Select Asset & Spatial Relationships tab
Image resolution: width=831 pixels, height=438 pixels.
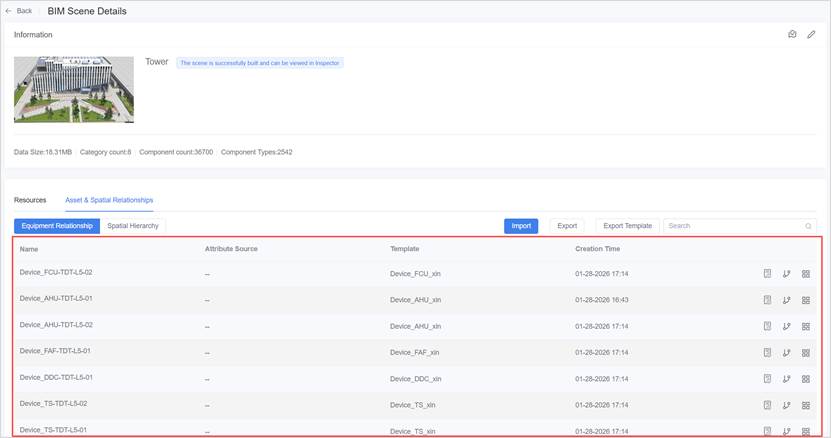point(109,200)
